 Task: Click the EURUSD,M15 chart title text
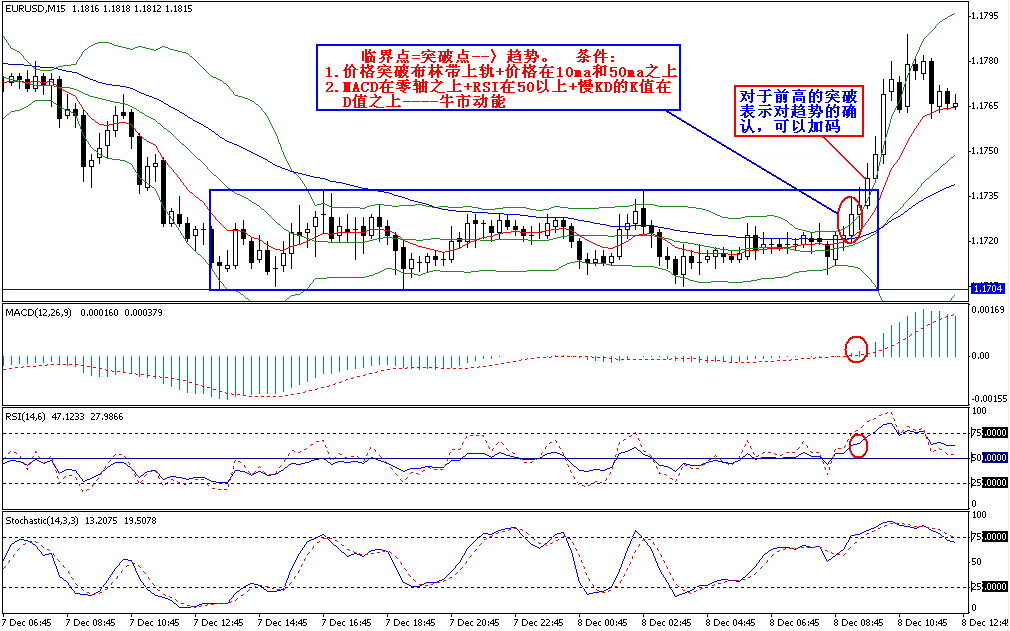(x=36, y=9)
